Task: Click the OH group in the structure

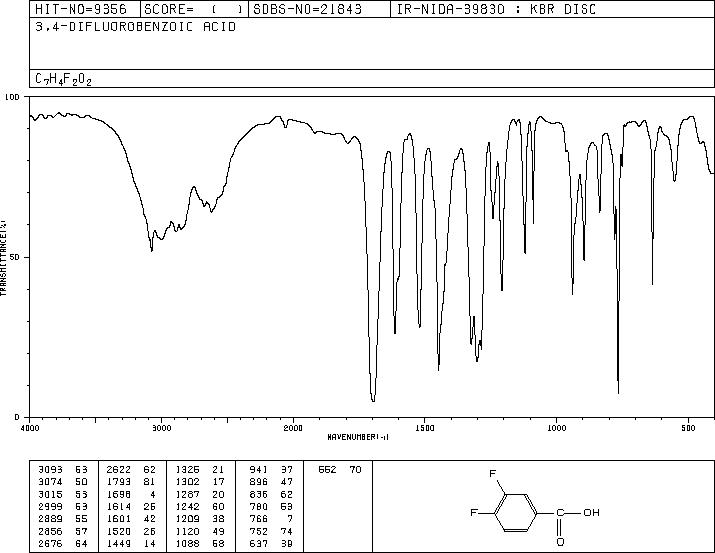Action: (x=591, y=512)
